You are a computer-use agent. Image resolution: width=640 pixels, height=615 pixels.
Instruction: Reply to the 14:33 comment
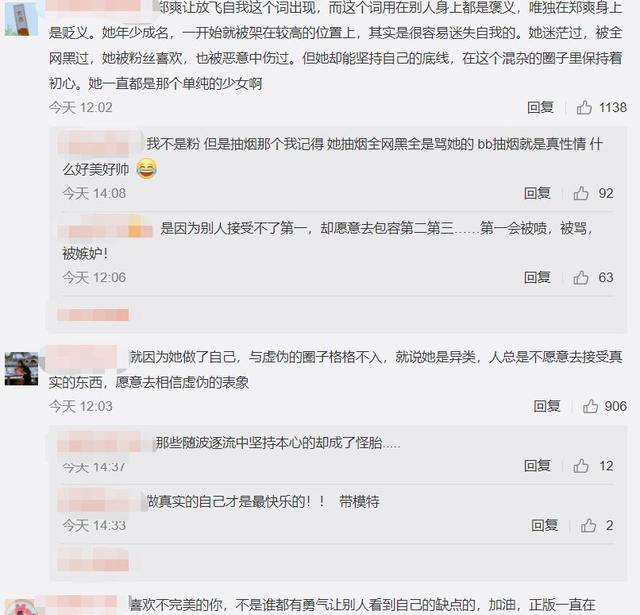(544, 526)
